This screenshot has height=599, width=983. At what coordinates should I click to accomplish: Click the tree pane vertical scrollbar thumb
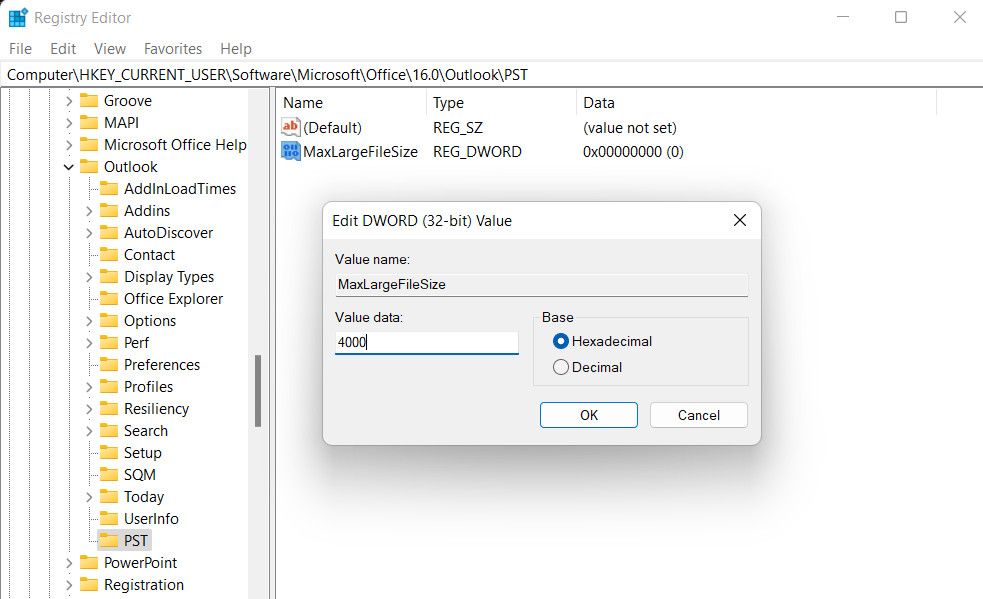pyautogui.click(x=258, y=391)
